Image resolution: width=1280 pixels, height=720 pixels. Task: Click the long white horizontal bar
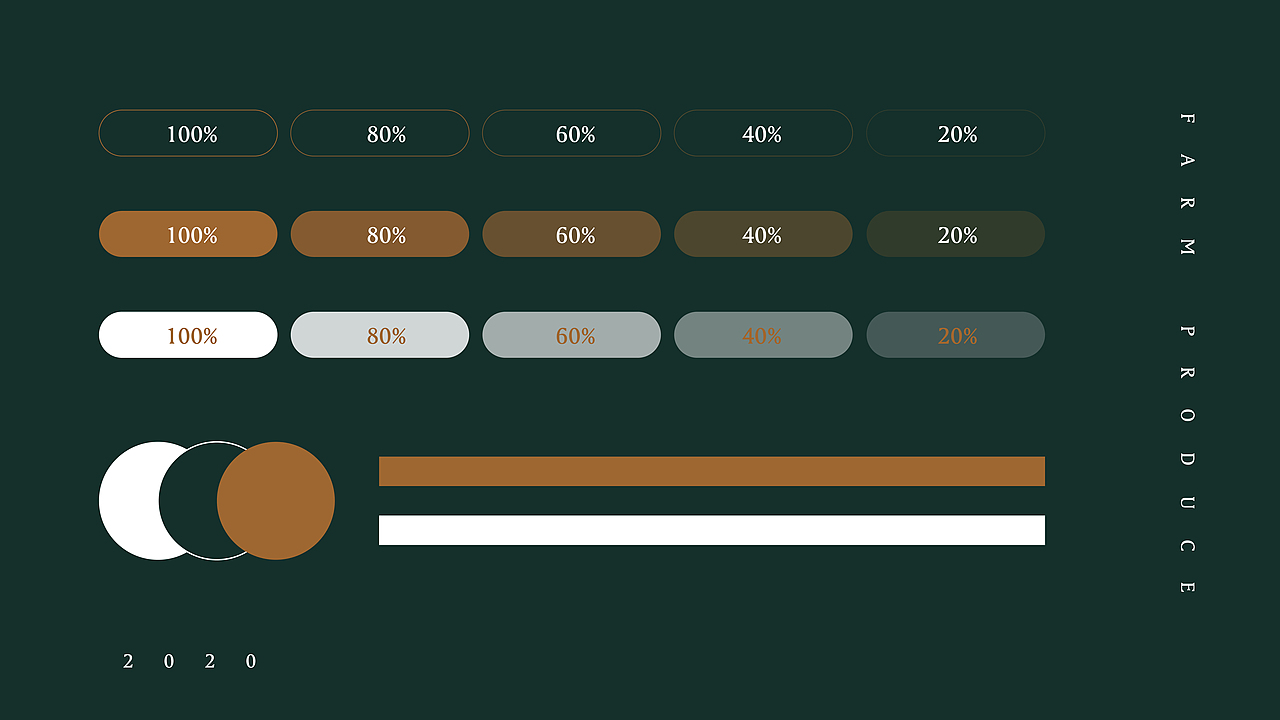click(x=712, y=530)
